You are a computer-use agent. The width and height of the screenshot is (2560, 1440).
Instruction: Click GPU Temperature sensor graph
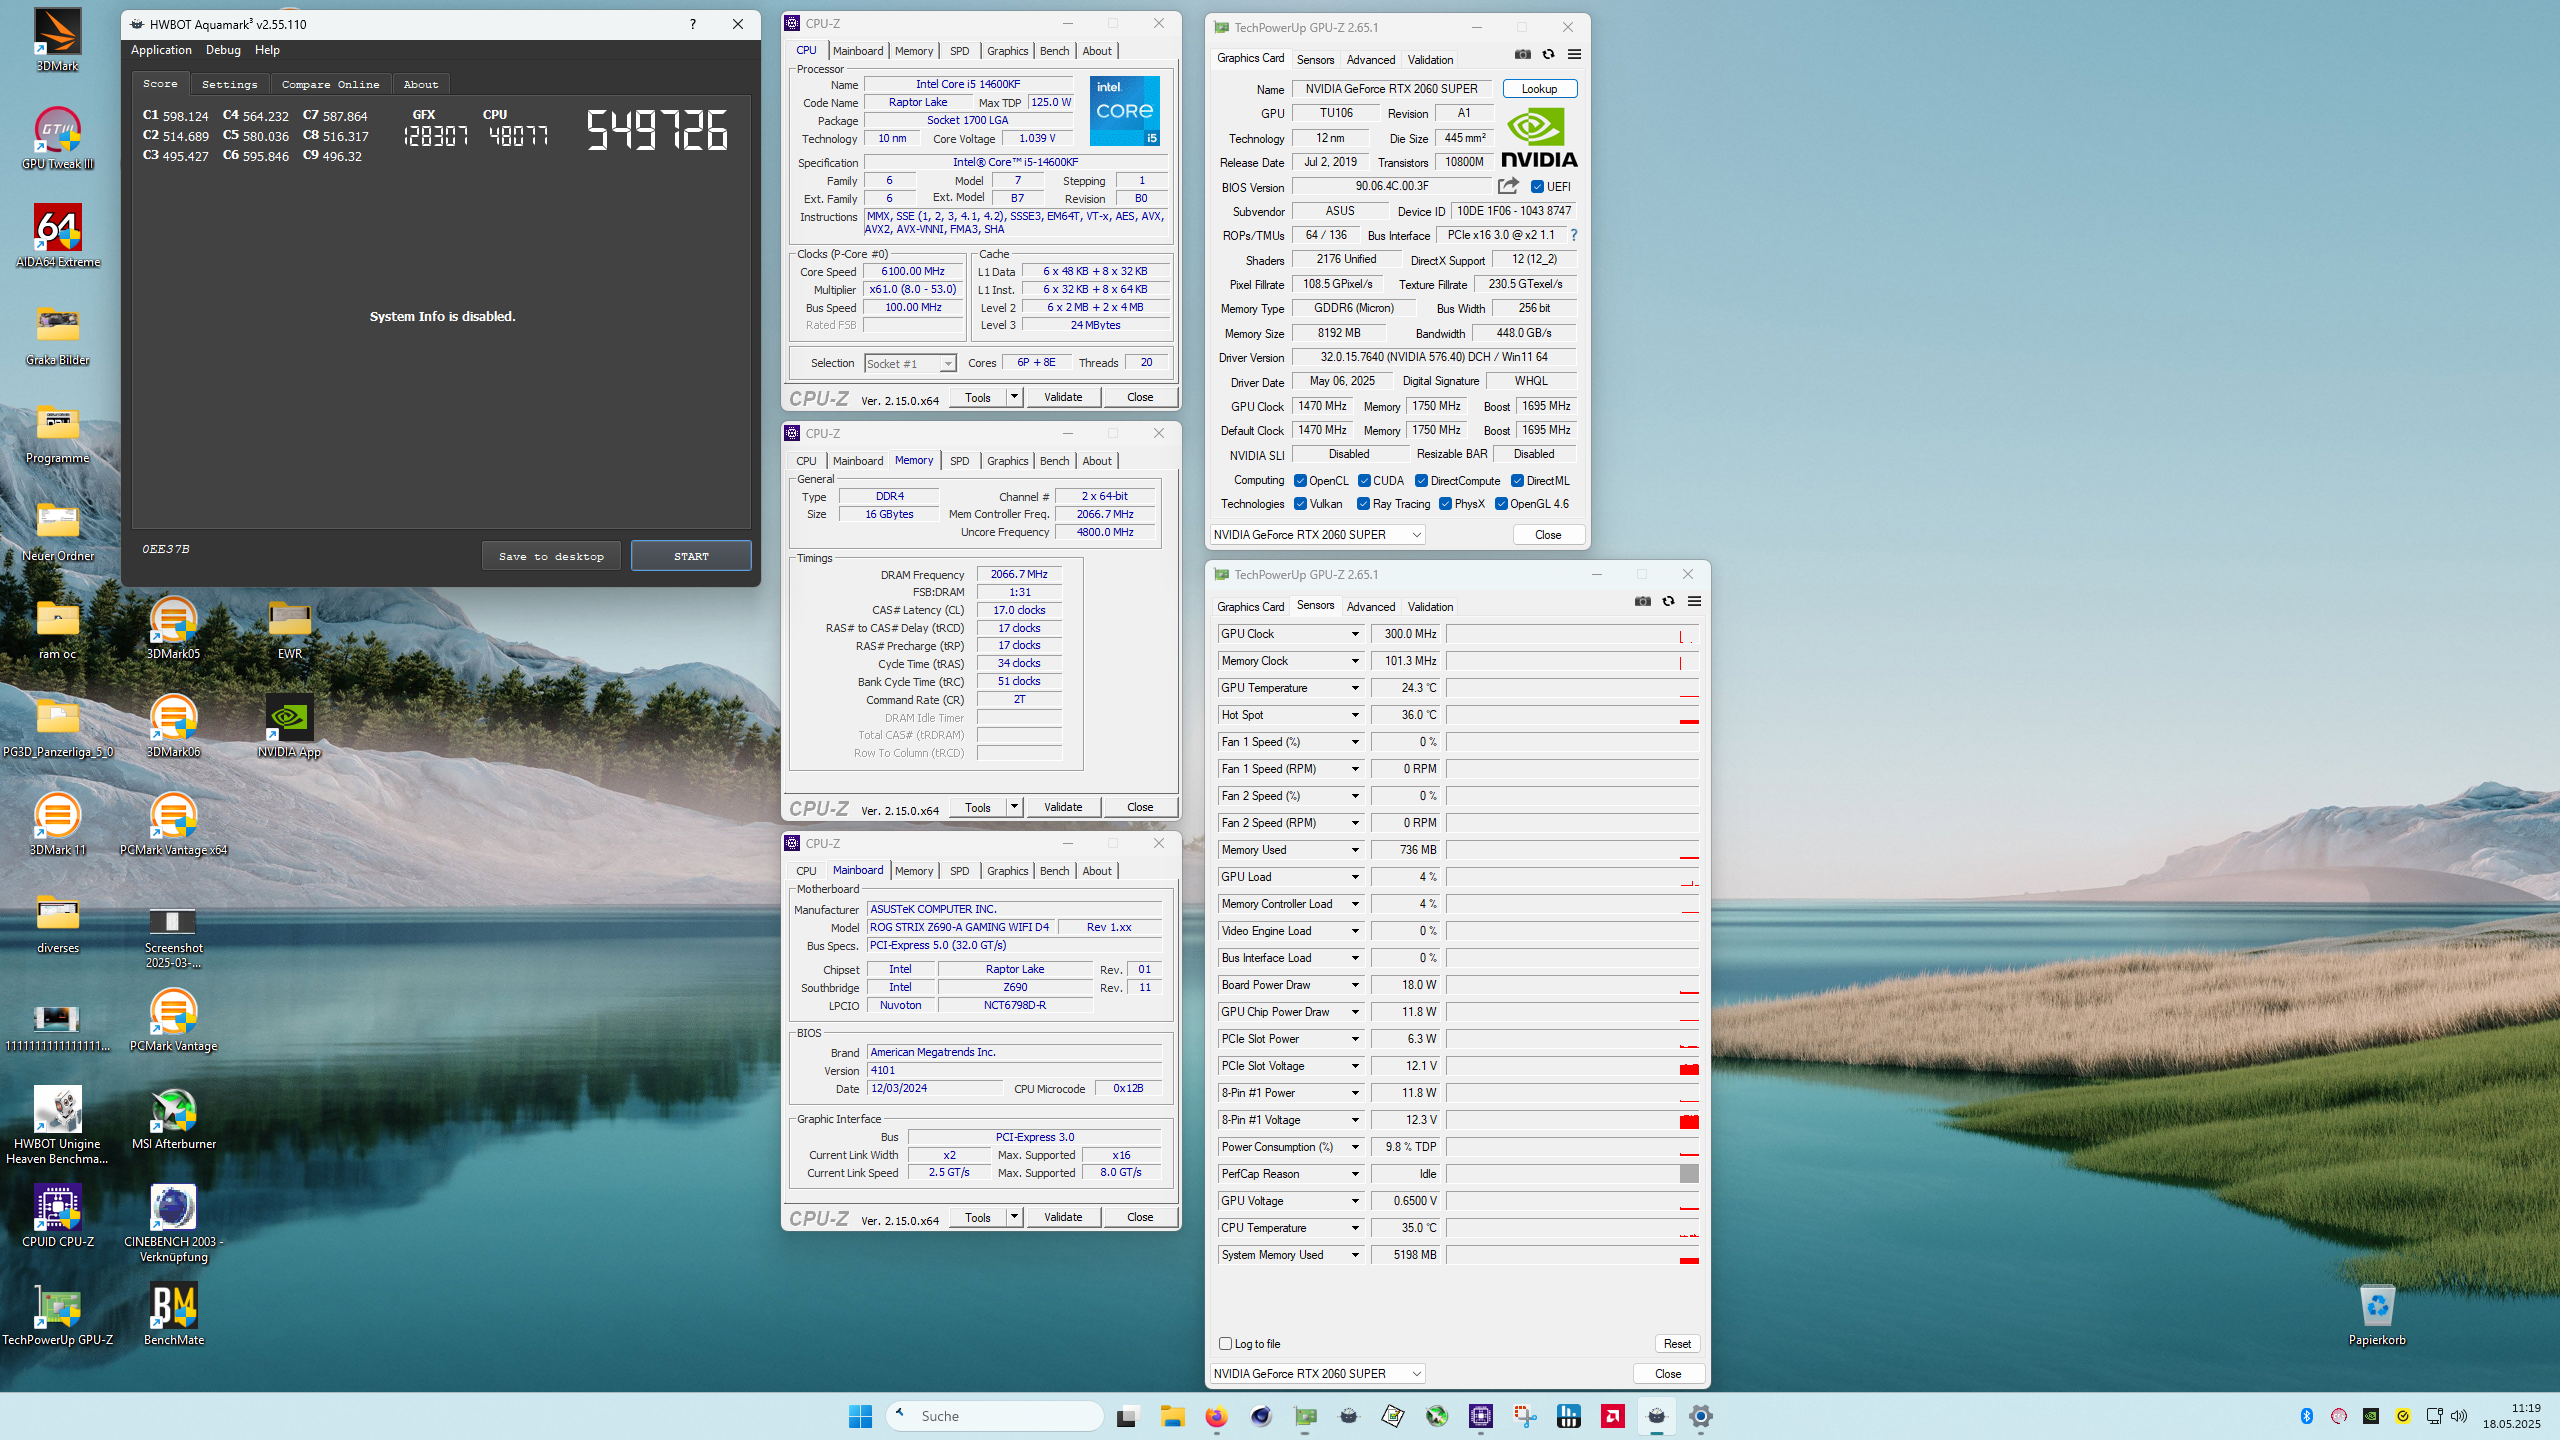pyautogui.click(x=1573, y=688)
